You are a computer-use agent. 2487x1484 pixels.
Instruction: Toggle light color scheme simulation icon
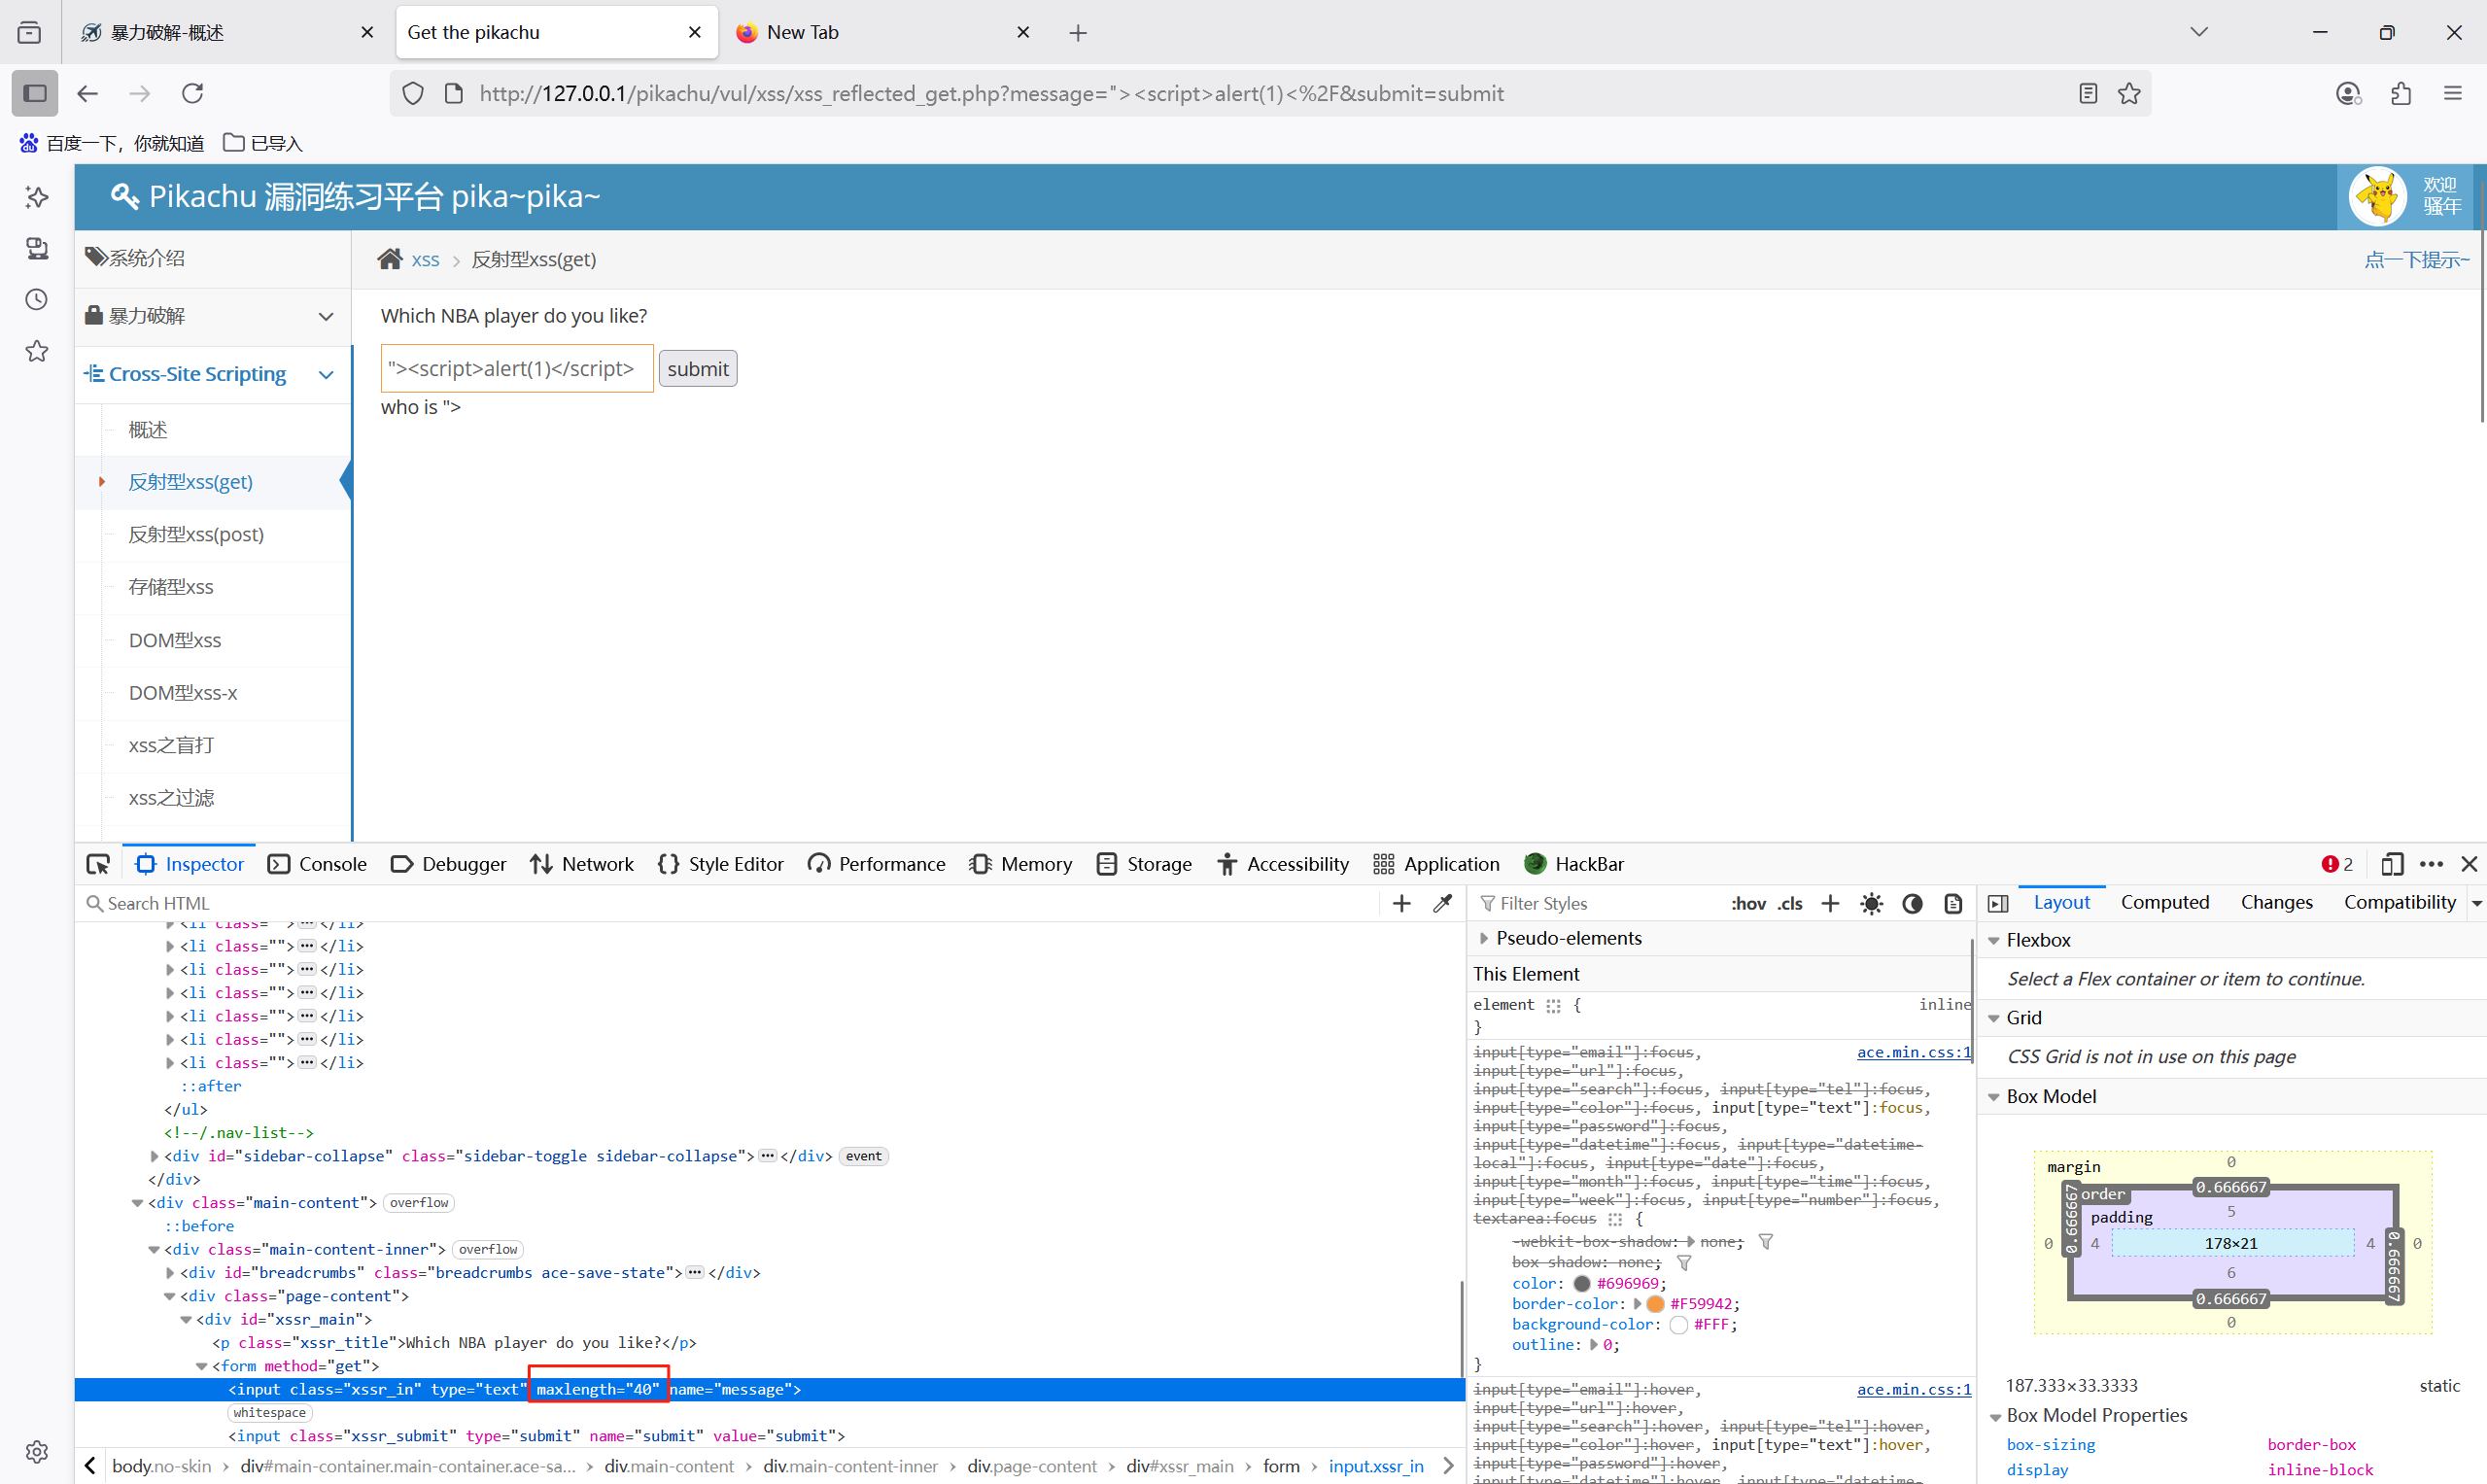point(1871,903)
